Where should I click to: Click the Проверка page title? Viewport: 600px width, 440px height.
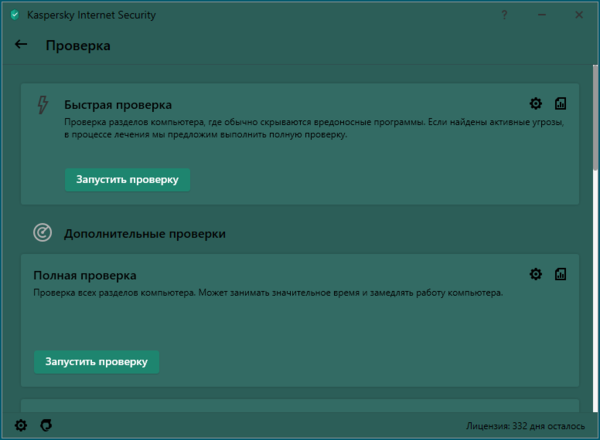point(78,46)
